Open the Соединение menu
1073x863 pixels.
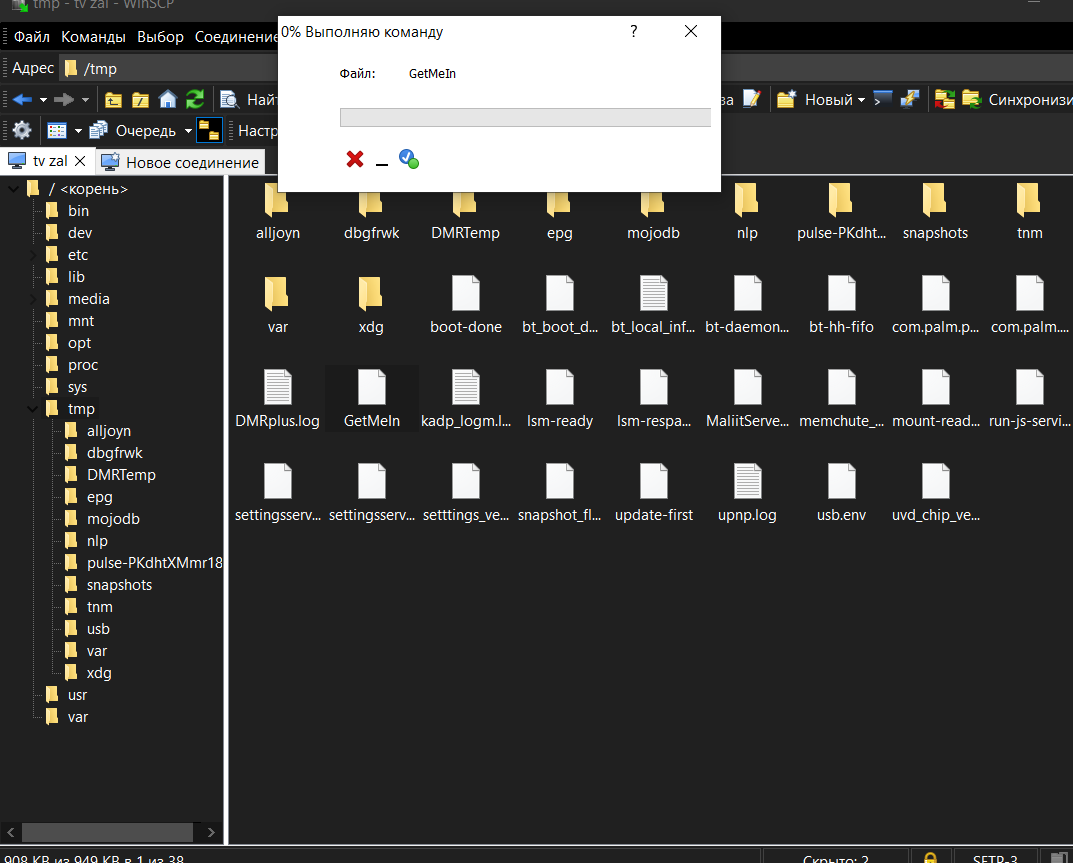click(x=235, y=37)
